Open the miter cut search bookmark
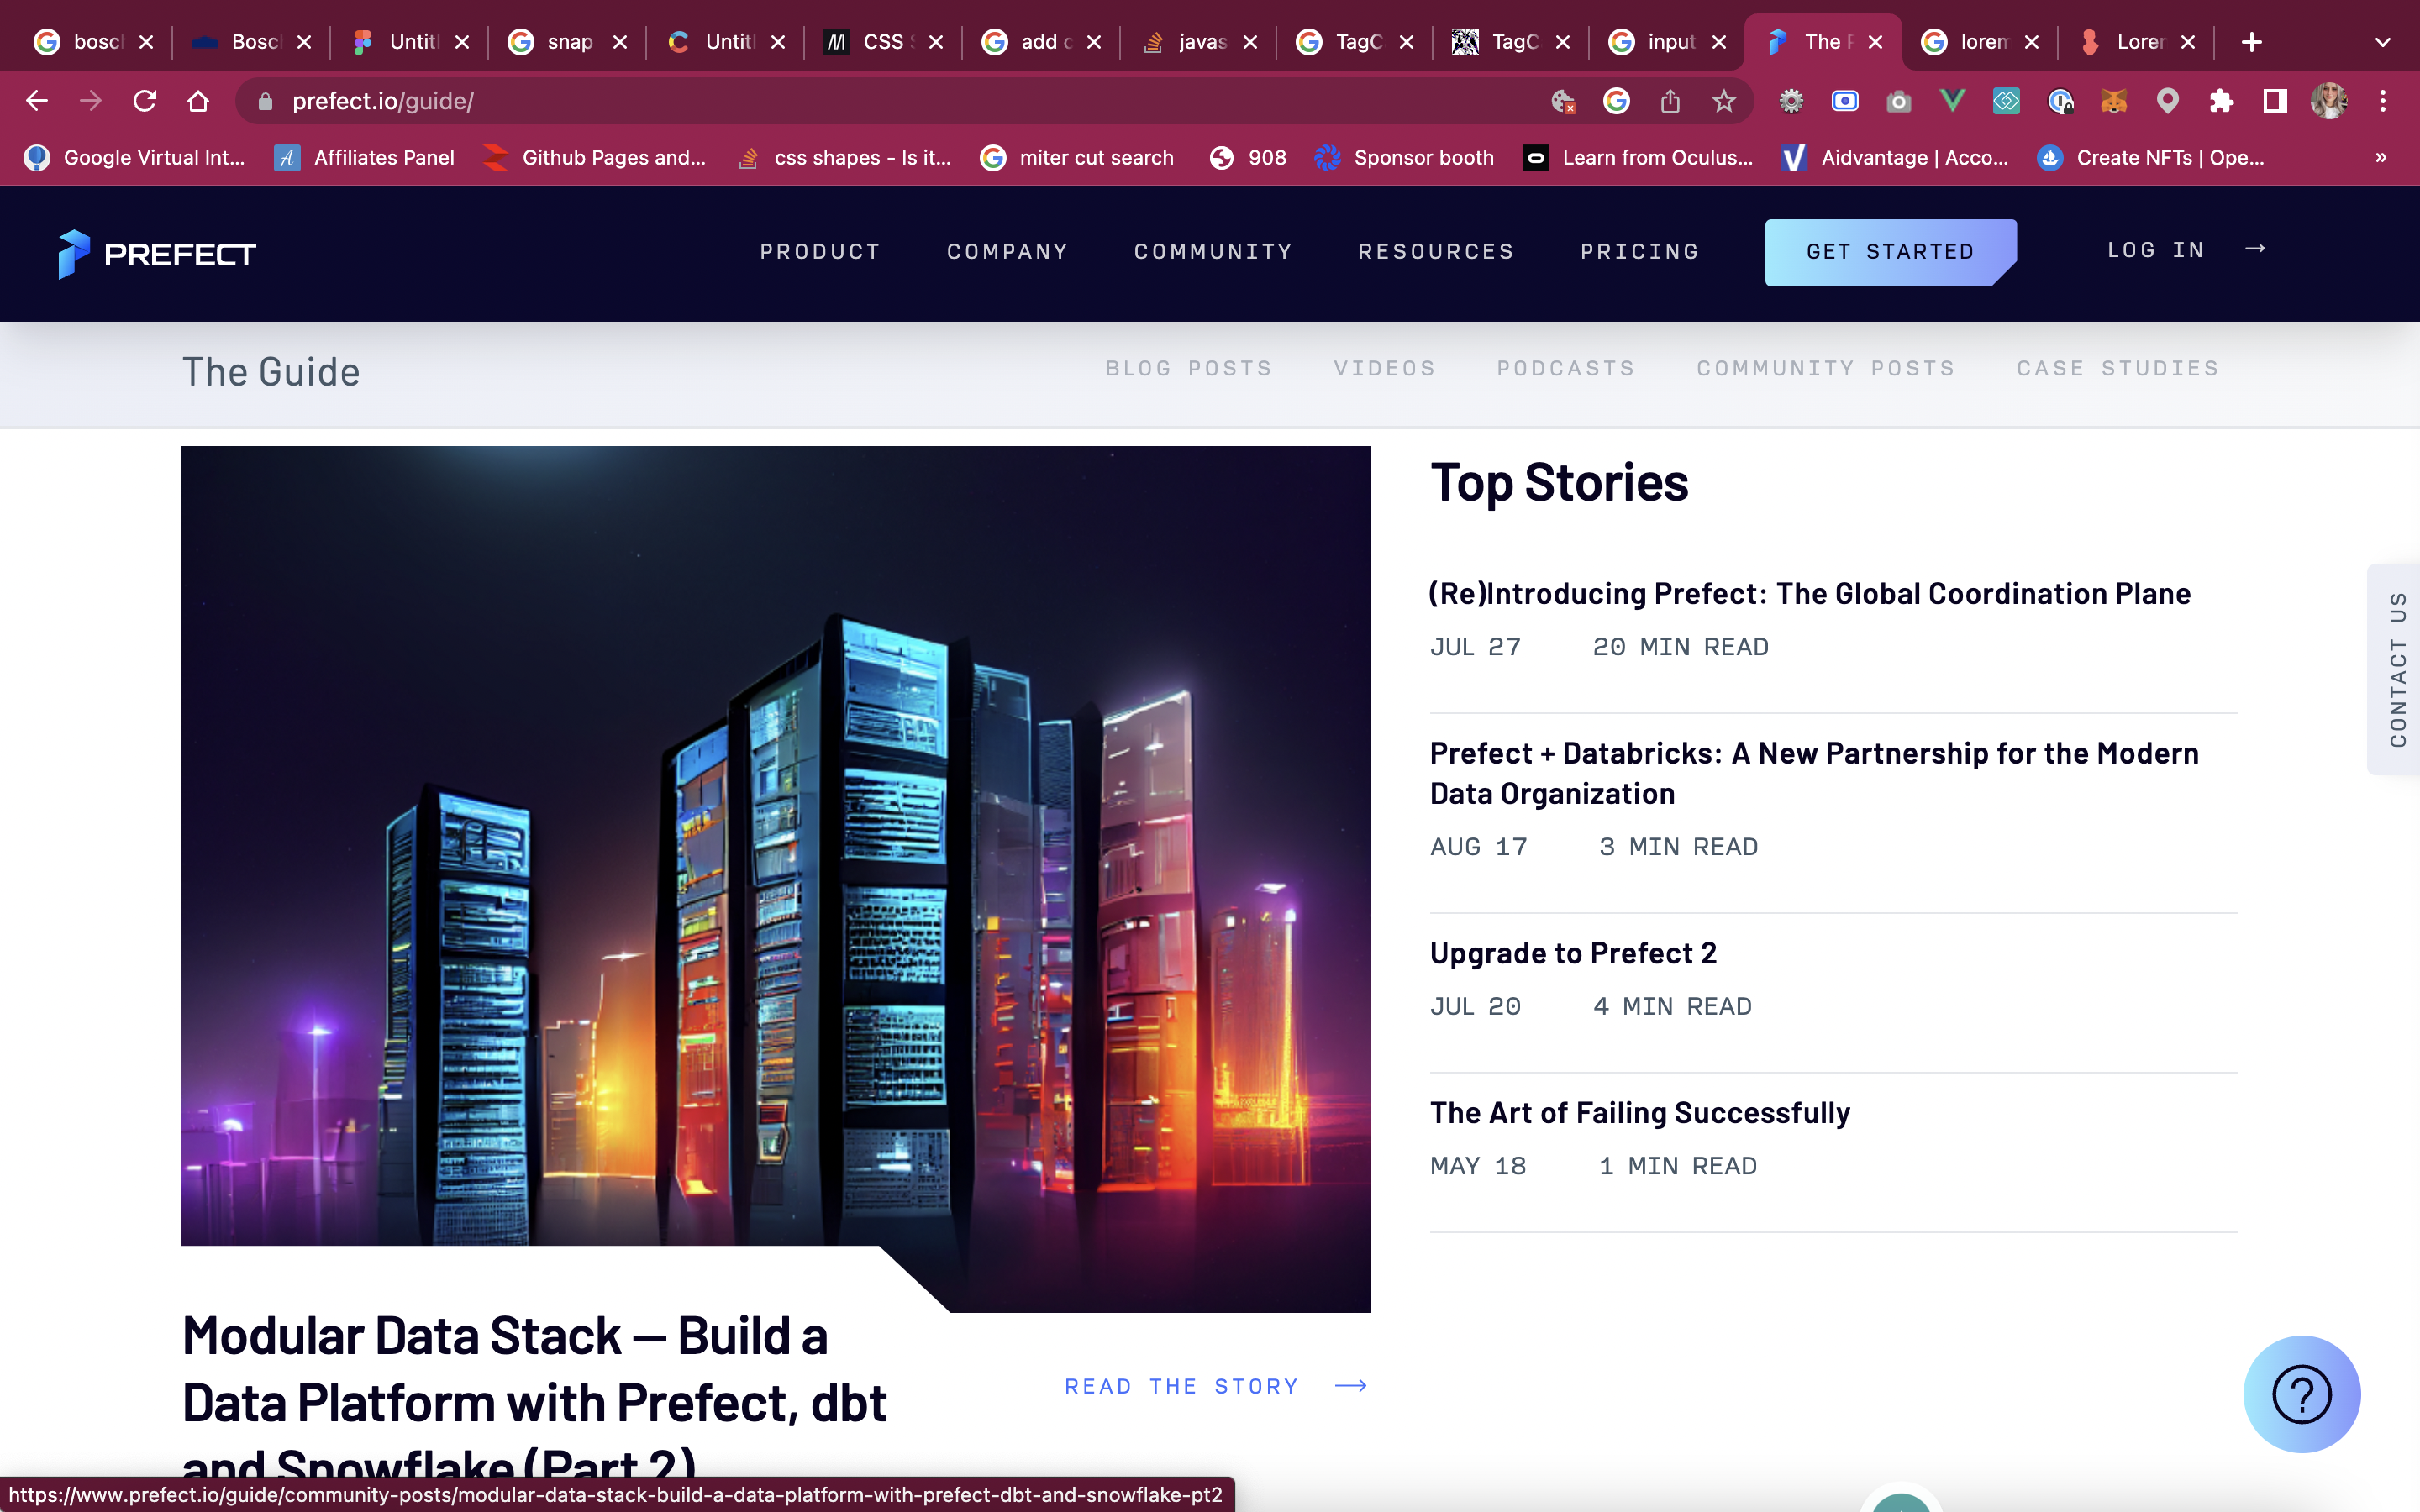 coord(1077,158)
